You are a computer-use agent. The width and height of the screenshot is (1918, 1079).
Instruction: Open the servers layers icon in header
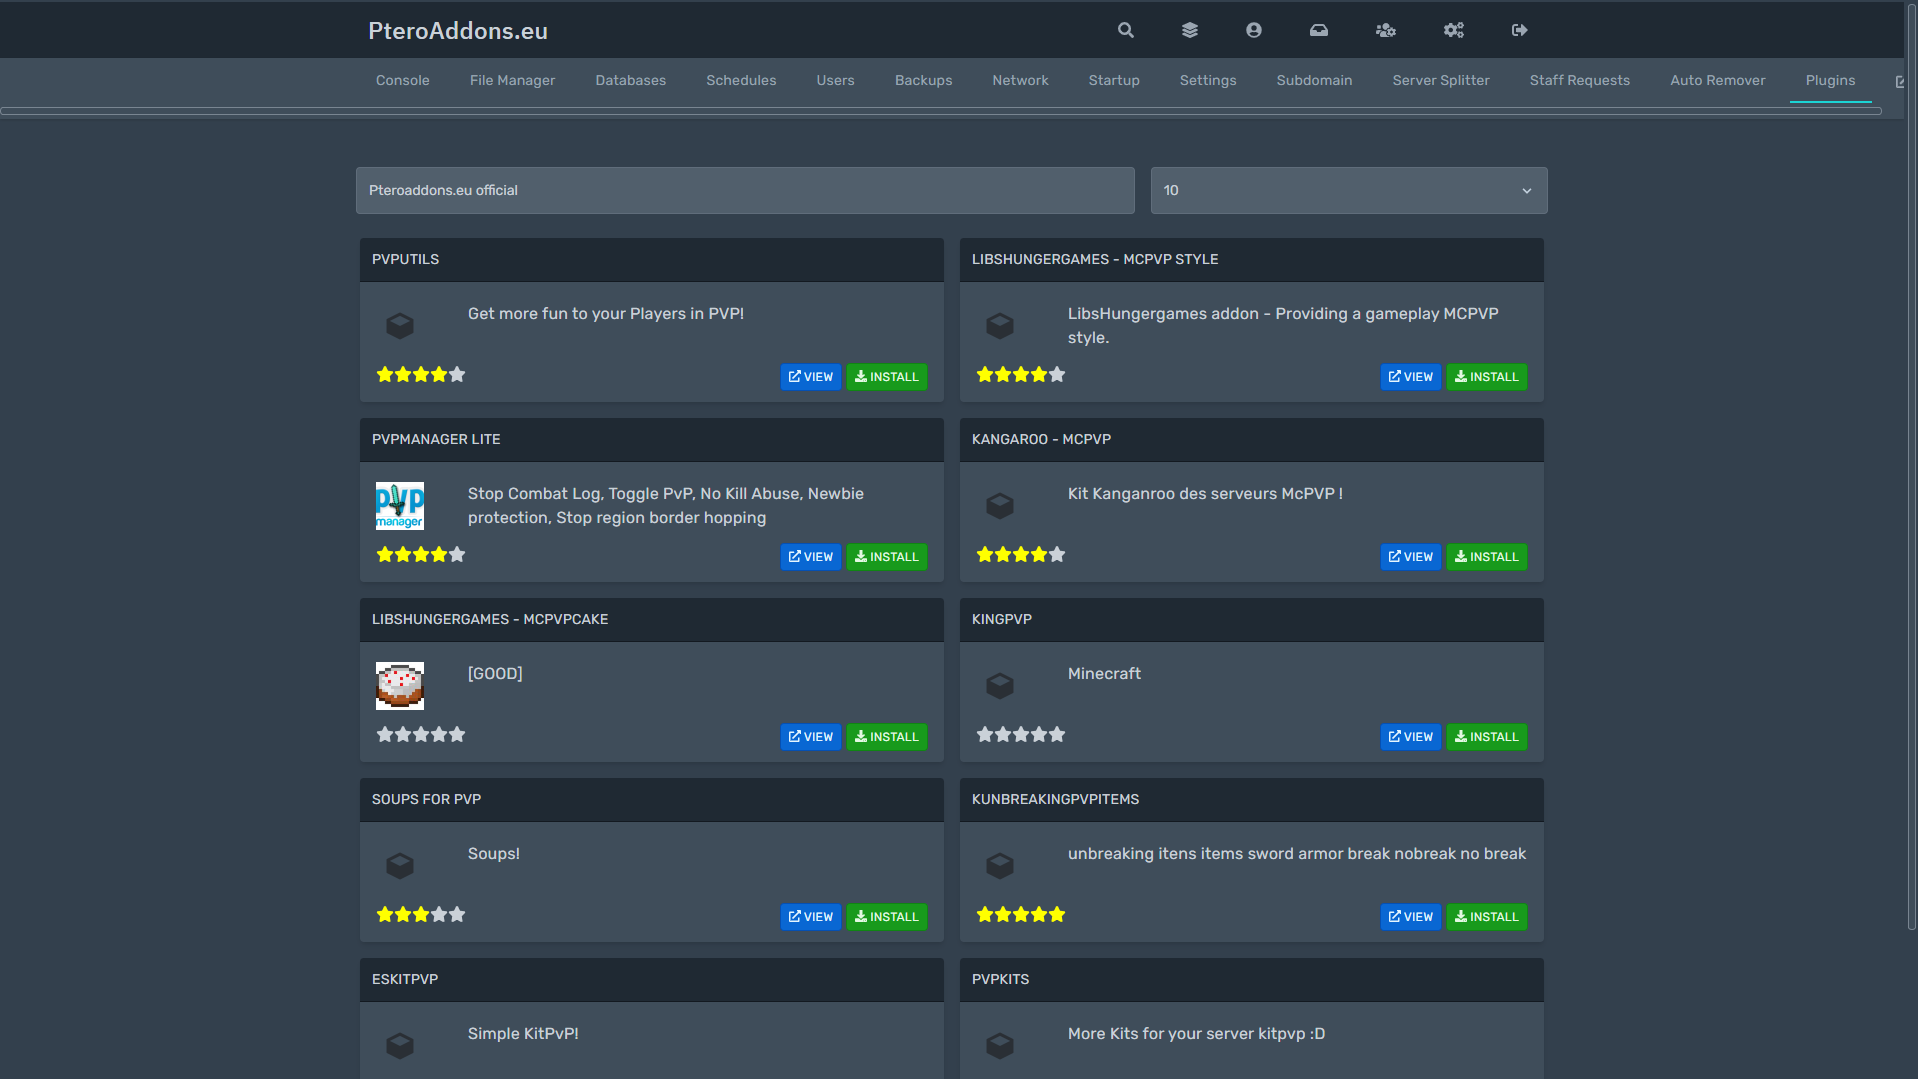coord(1189,30)
